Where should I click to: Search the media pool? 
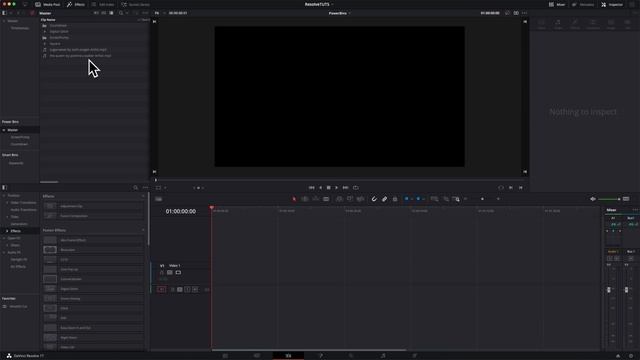click(x=121, y=13)
